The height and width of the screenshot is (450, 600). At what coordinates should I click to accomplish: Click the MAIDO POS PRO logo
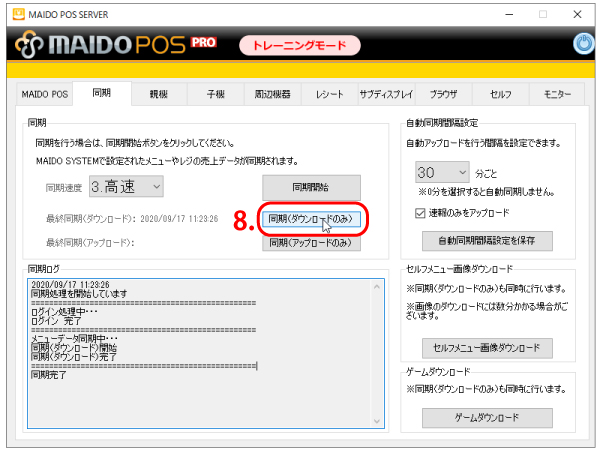click(116, 44)
